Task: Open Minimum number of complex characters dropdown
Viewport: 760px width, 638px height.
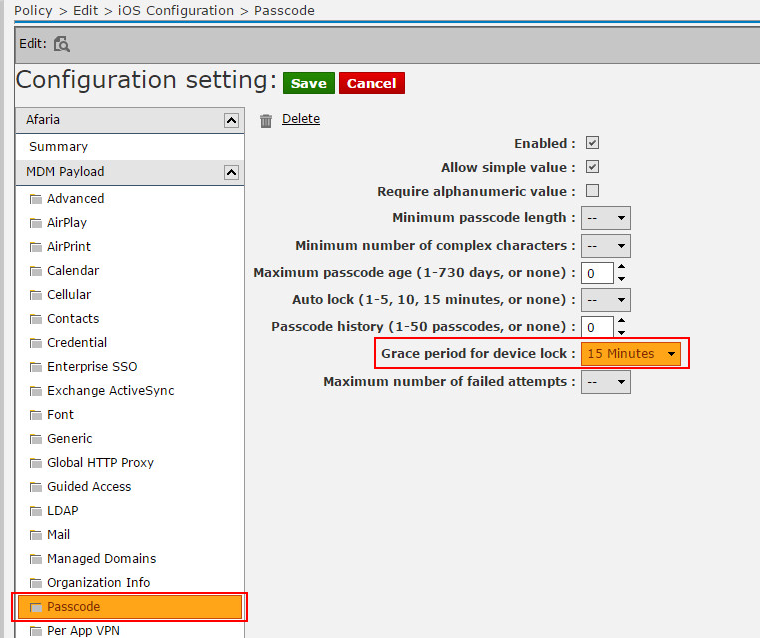Action: (x=606, y=246)
